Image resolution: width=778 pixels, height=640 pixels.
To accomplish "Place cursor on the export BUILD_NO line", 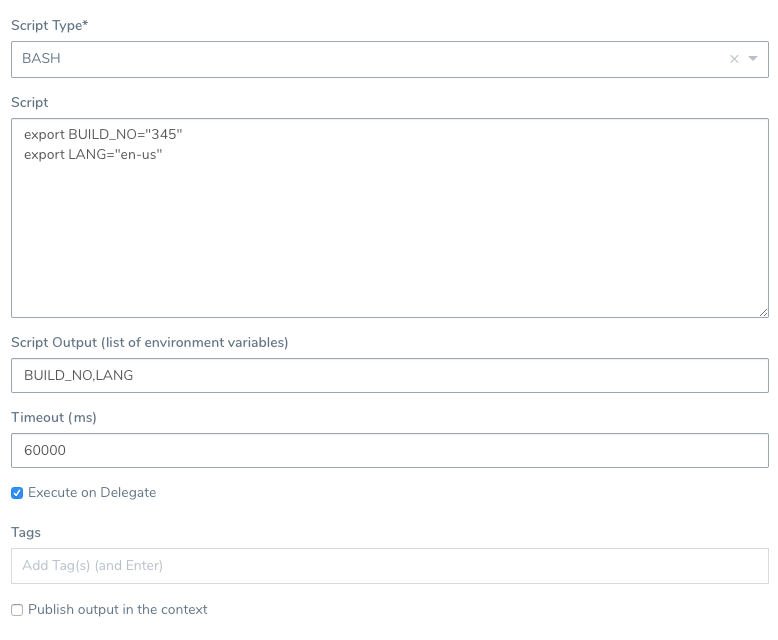I will click(103, 134).
